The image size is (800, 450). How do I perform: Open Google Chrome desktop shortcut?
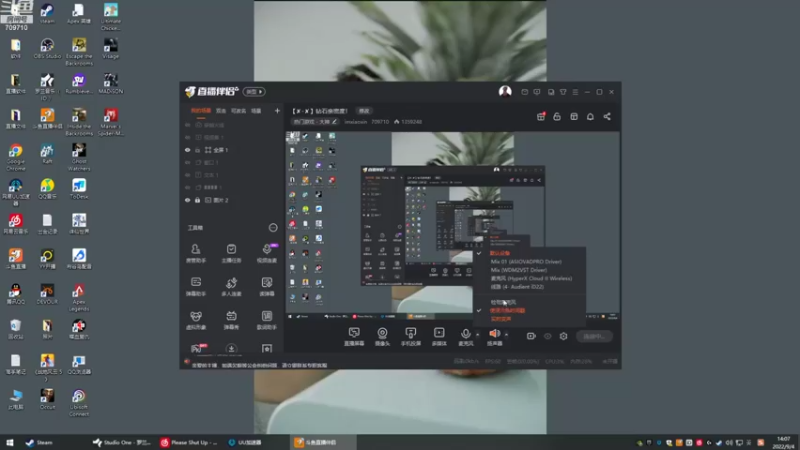(15, 157)
